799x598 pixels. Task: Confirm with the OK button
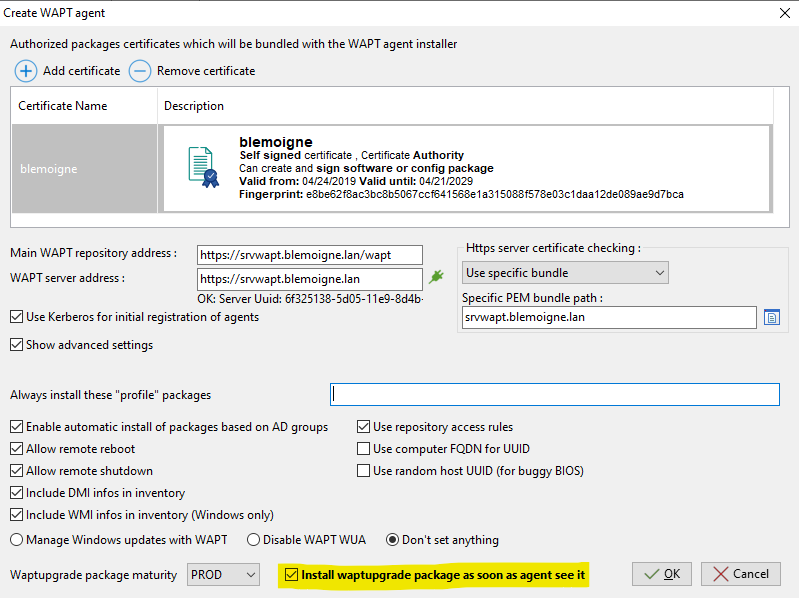(x=661, y=574)
